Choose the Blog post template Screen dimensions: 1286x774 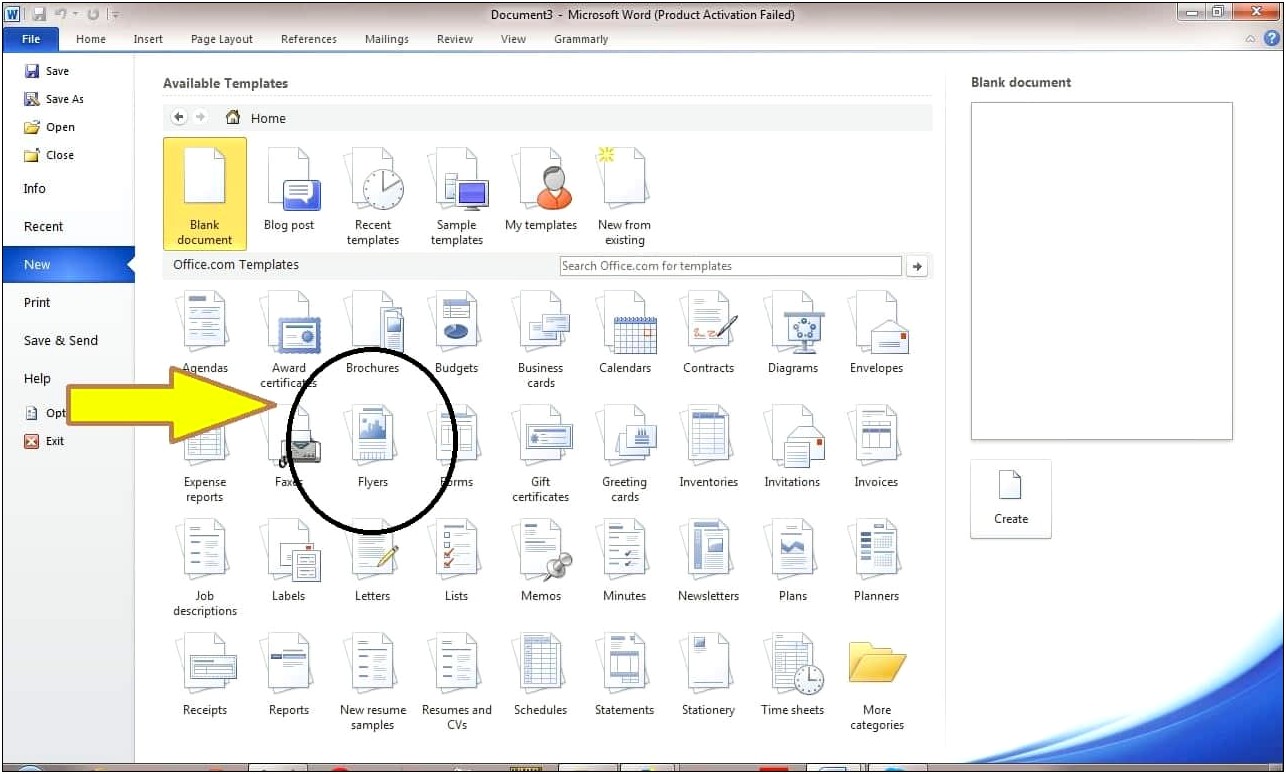point(288,190)
